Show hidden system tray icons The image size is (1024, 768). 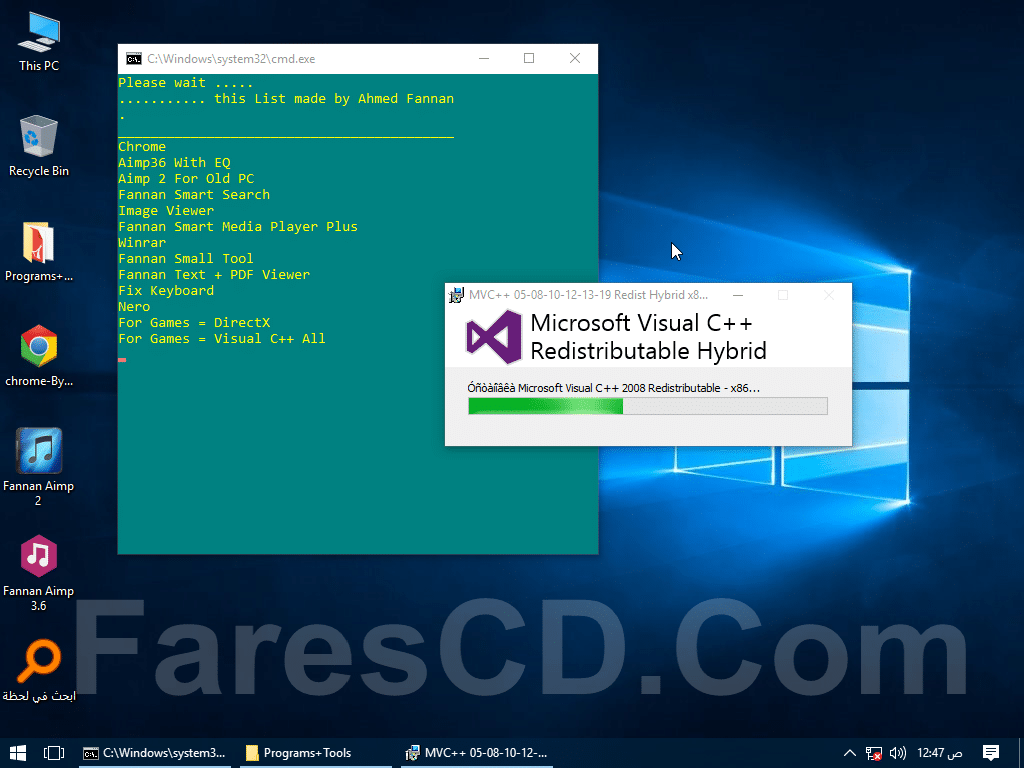pos(850,753)
